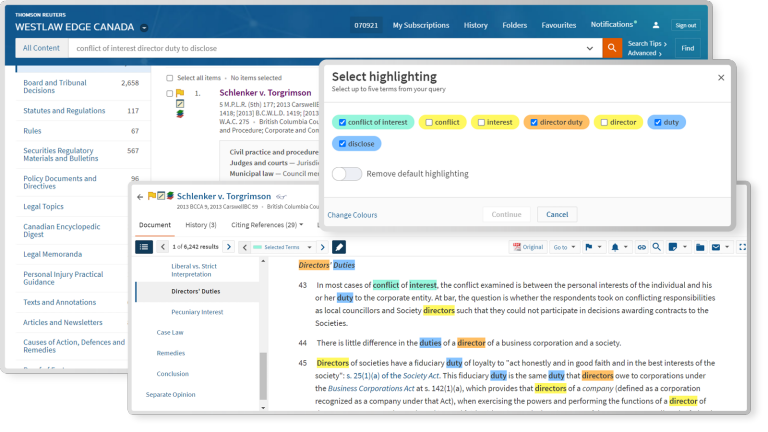This screenshot has width=768, height=432.
Task: Expand the alert bell dropdown arrow
Action: 625,247
